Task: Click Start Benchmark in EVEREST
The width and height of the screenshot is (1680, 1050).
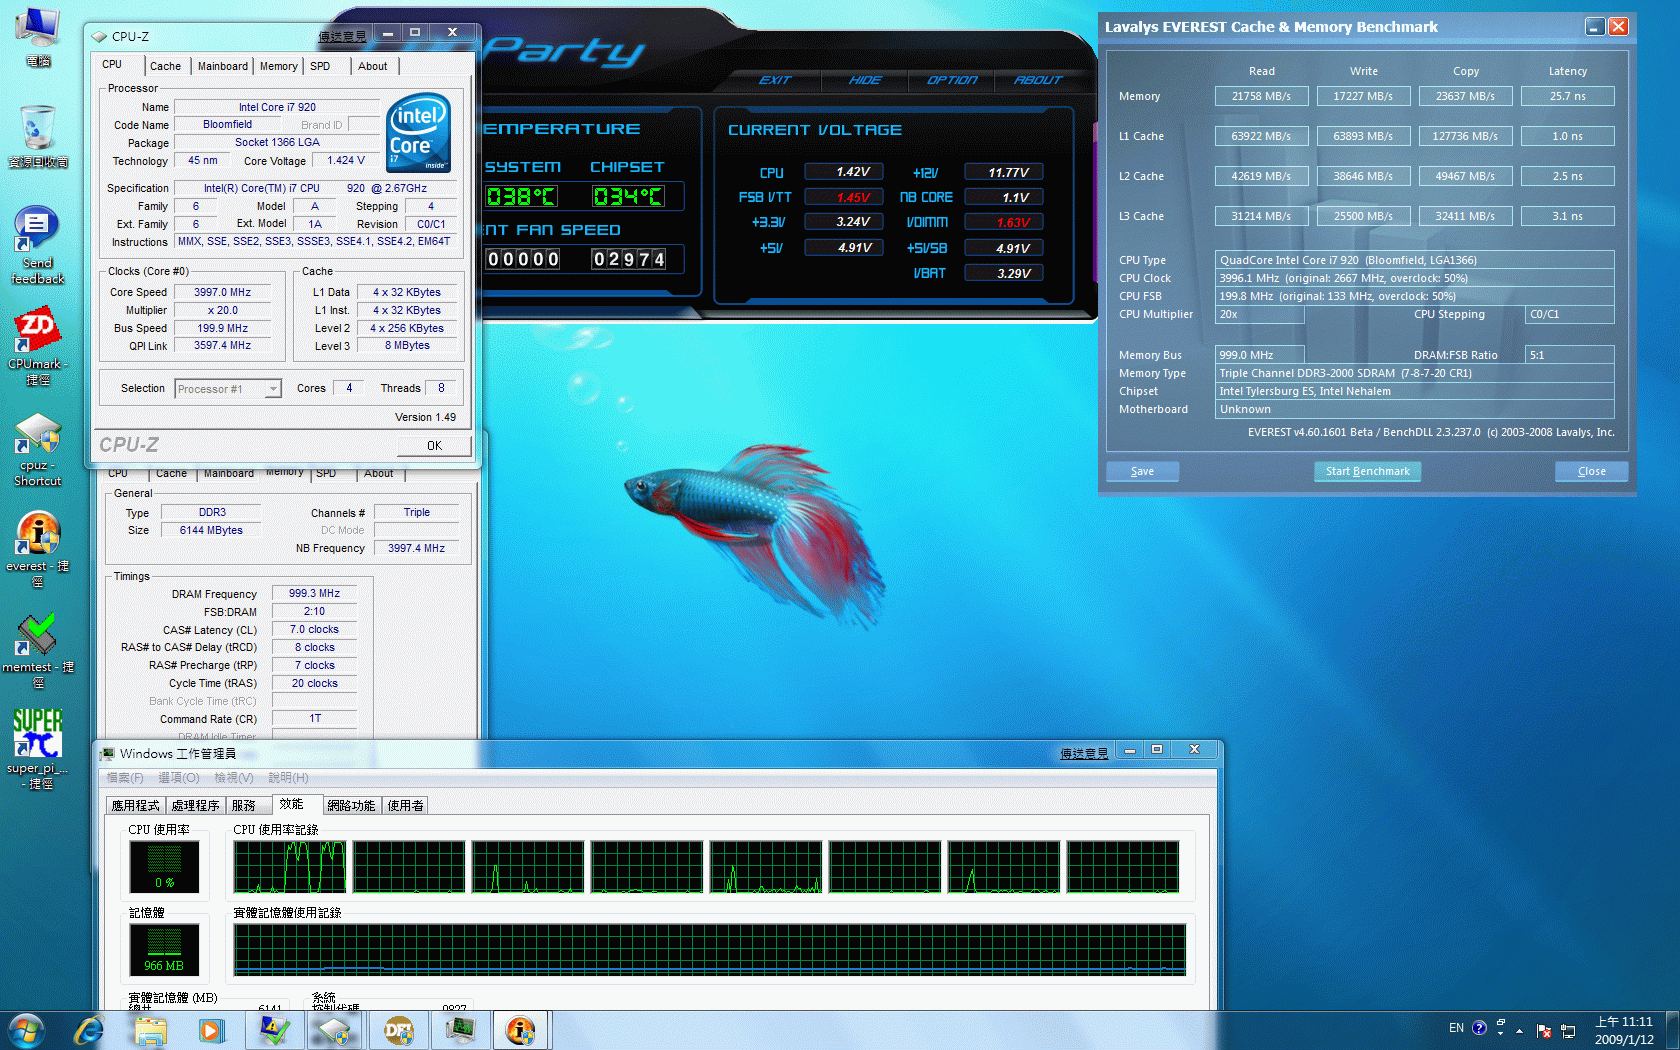Action: [x=1367, y=472]
